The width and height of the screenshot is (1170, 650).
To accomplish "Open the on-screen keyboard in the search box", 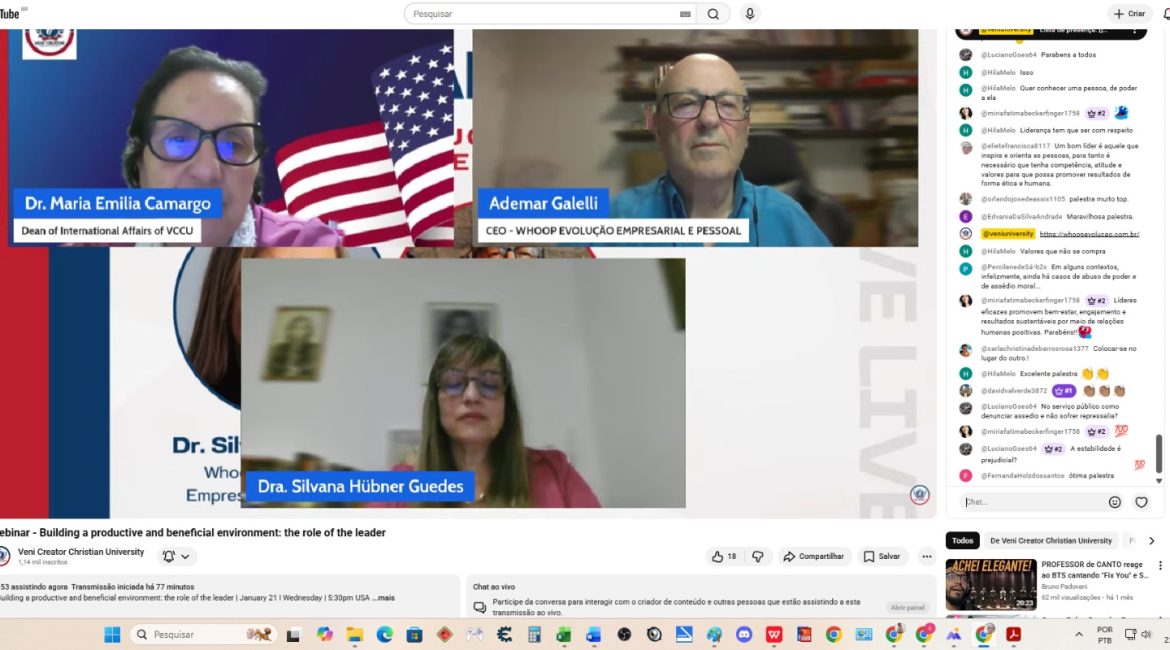I will [685, 14].
